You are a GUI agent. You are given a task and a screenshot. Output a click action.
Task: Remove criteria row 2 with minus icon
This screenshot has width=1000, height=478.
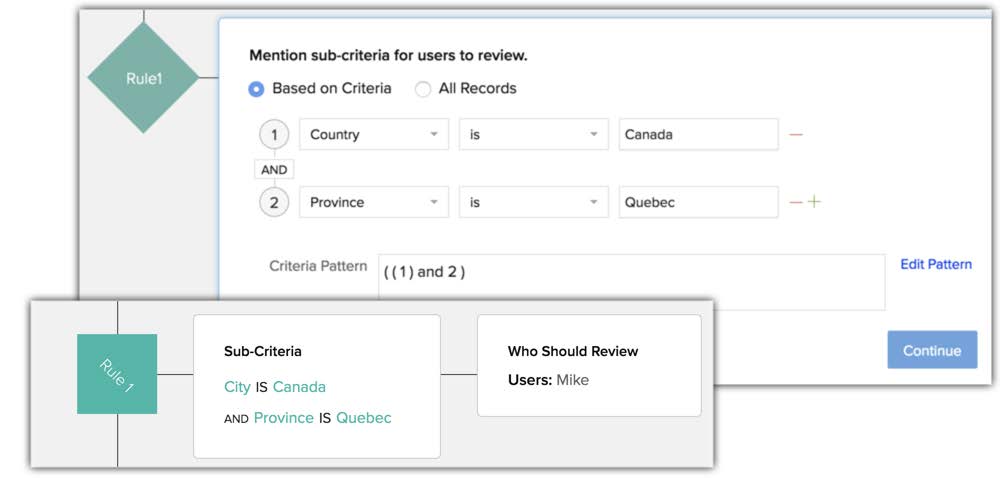click(x=796, y=202)
